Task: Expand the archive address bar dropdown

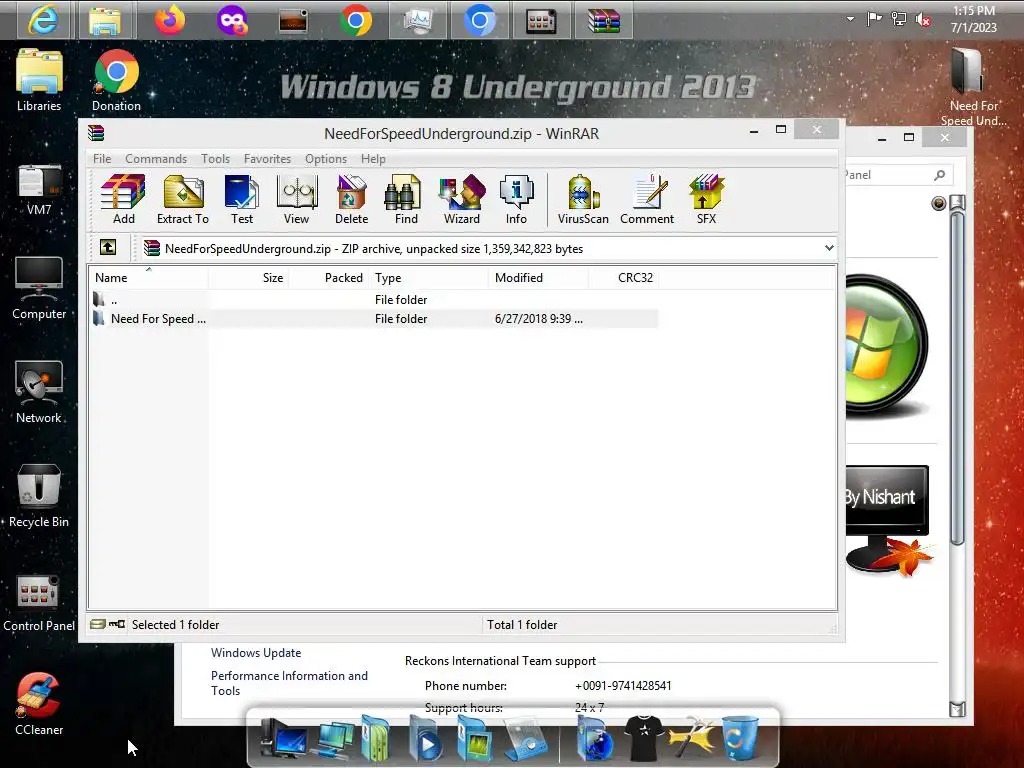Action: coord(829,248)
